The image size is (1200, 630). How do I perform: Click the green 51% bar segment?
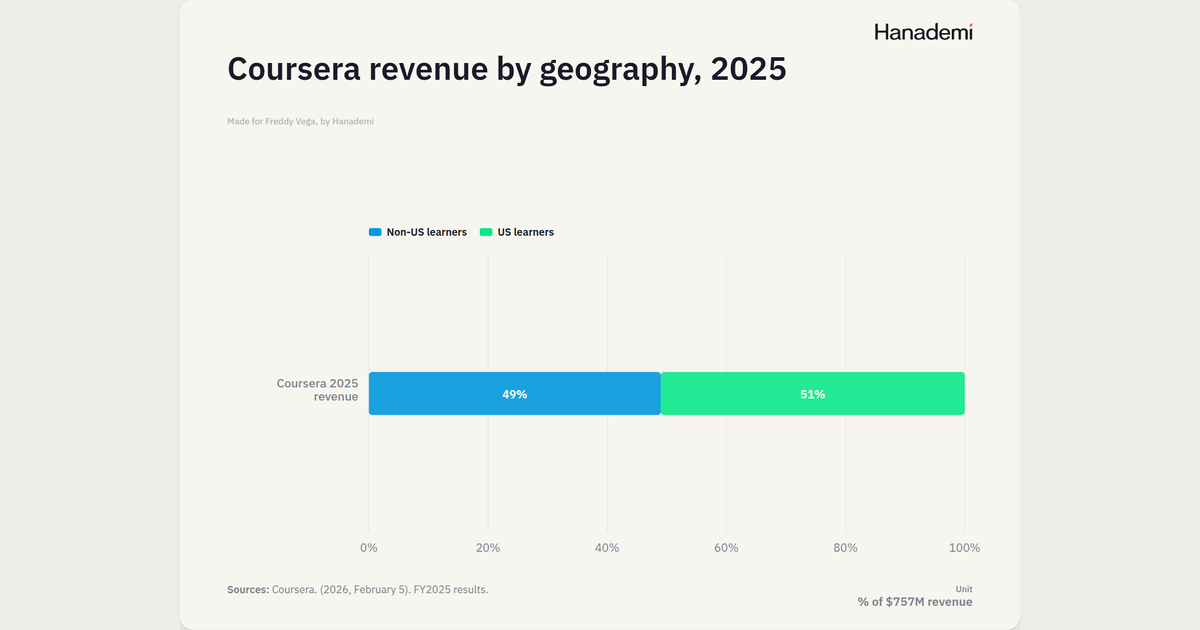click(813, 394)
